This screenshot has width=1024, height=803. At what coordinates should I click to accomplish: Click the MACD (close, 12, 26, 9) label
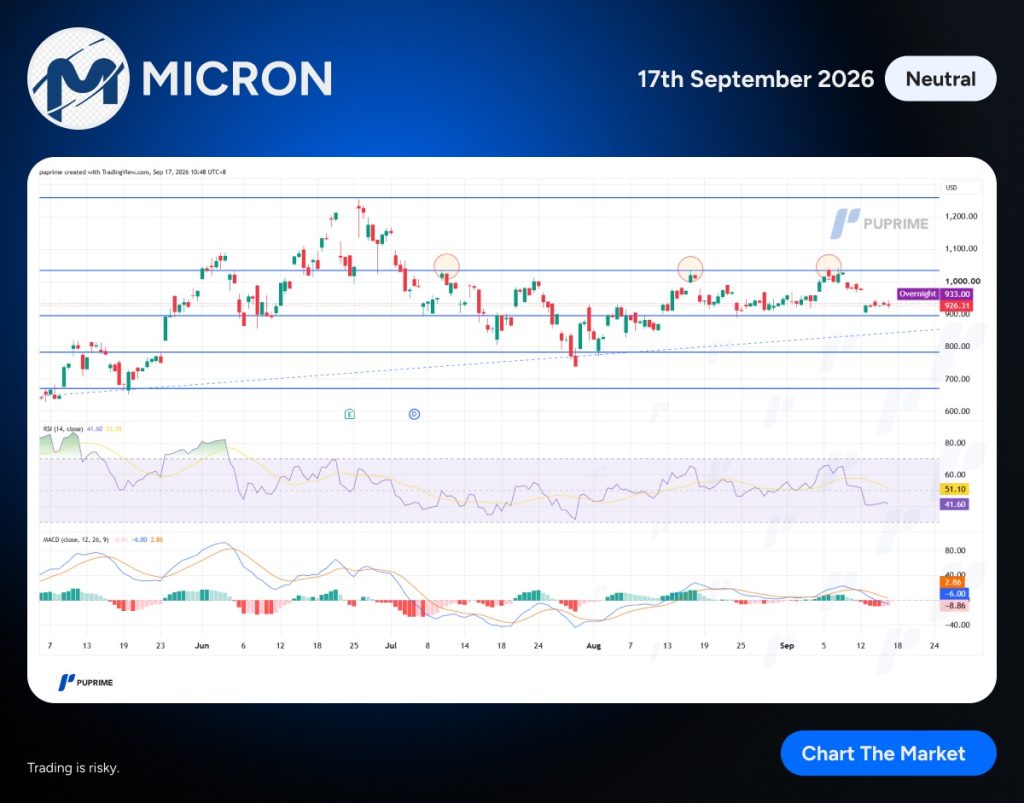(76, 540)
